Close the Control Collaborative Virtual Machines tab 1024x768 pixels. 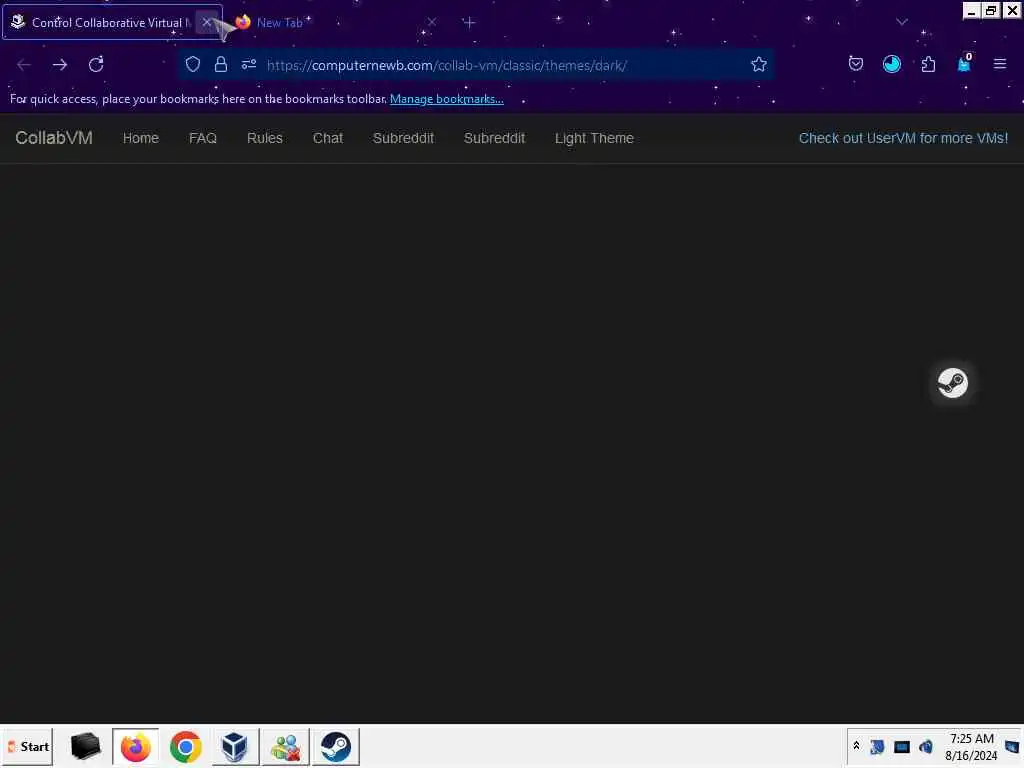click(x=206, y=22)
